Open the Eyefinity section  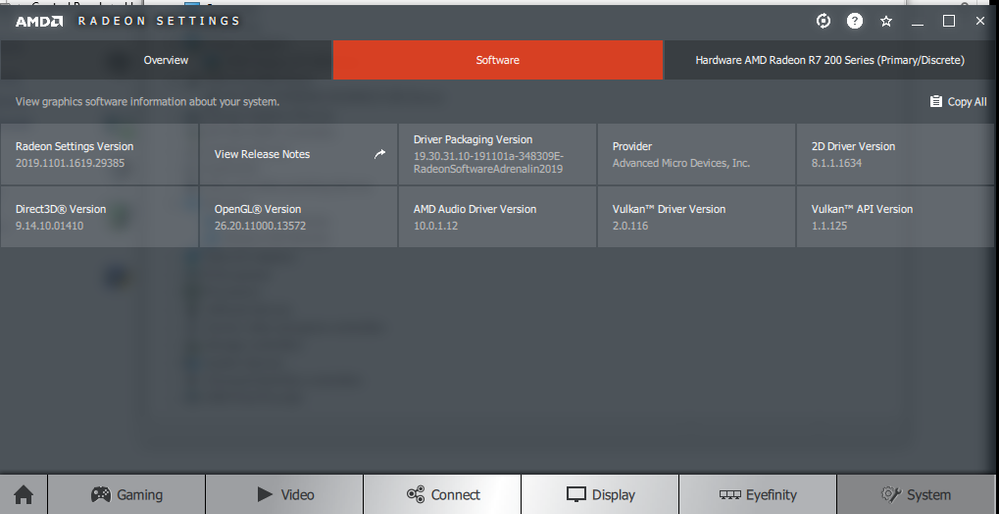click(x=758, y=494)
